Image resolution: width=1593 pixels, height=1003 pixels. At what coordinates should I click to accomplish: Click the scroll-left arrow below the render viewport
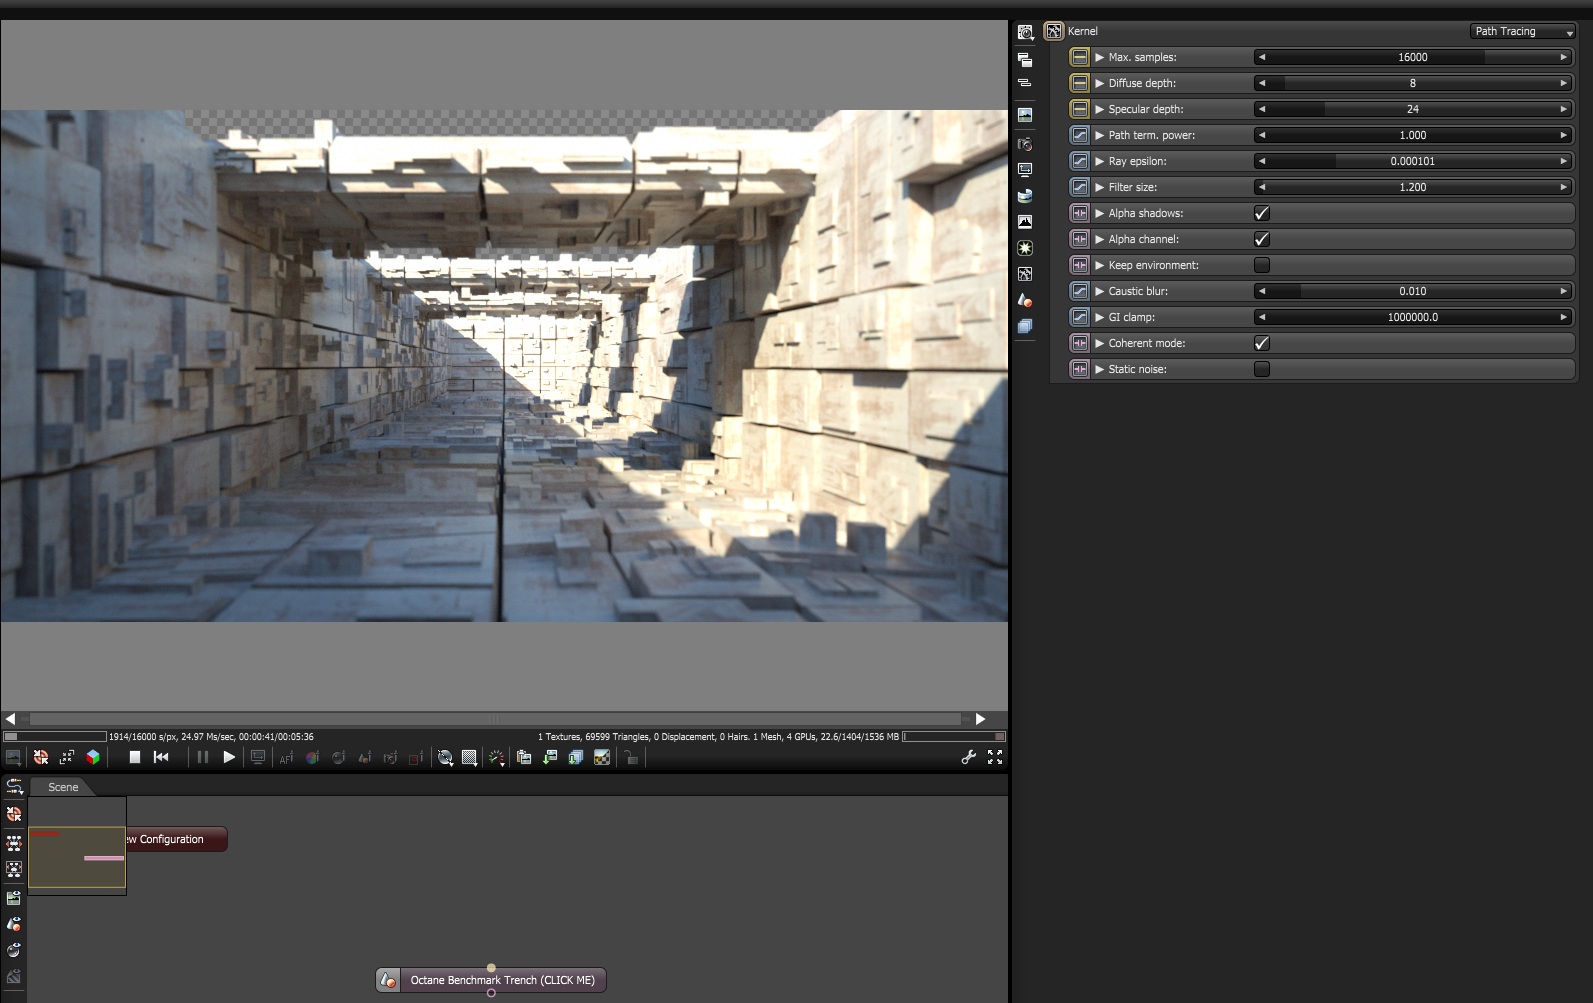[10, 719]
